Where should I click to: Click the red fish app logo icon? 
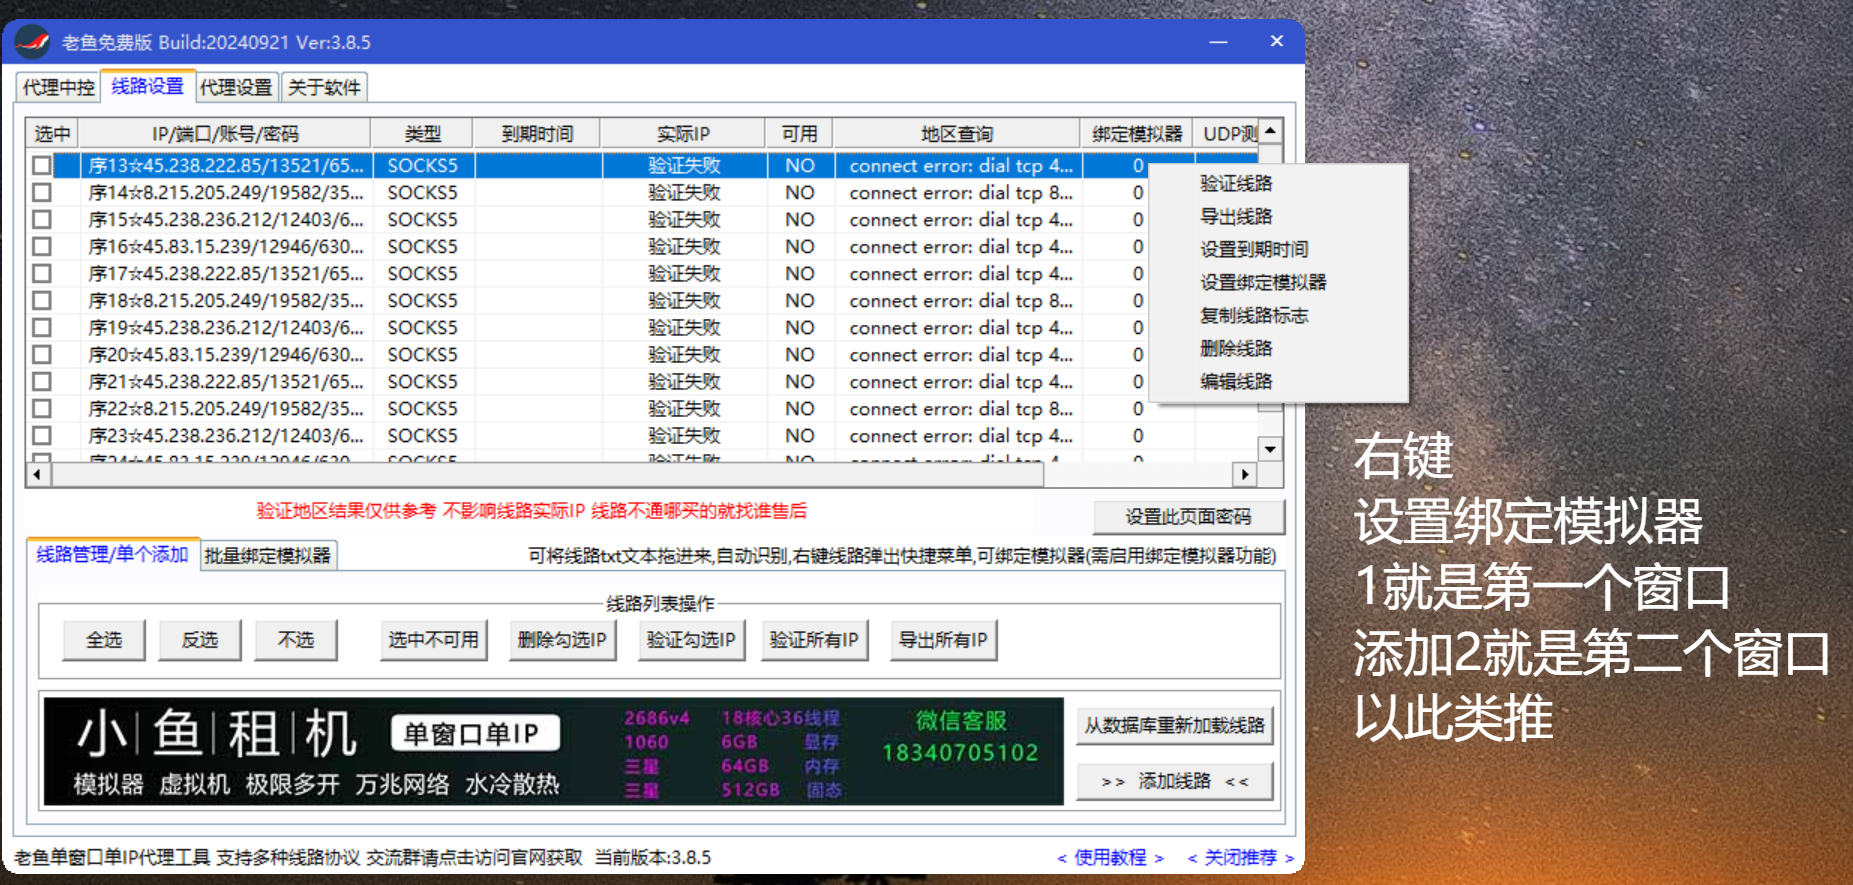pyautogui.click(x=33, y=42)
